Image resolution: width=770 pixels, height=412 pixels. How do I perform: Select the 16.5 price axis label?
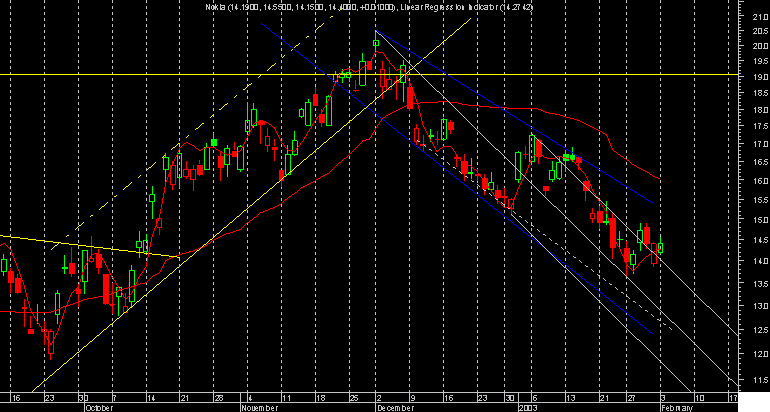click(760, 162)
